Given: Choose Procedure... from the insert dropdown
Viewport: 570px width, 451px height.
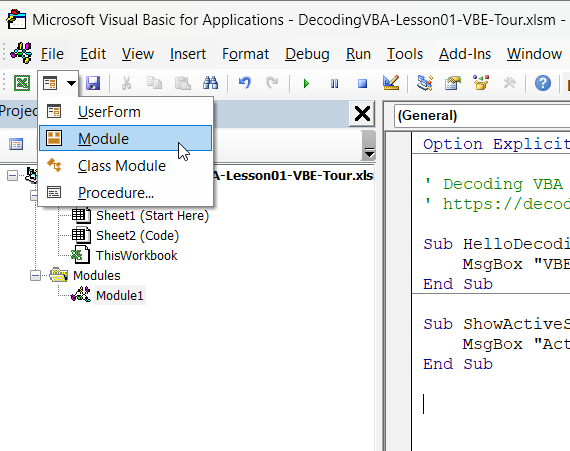Looking at the screenshot, I should coord(125,193).
